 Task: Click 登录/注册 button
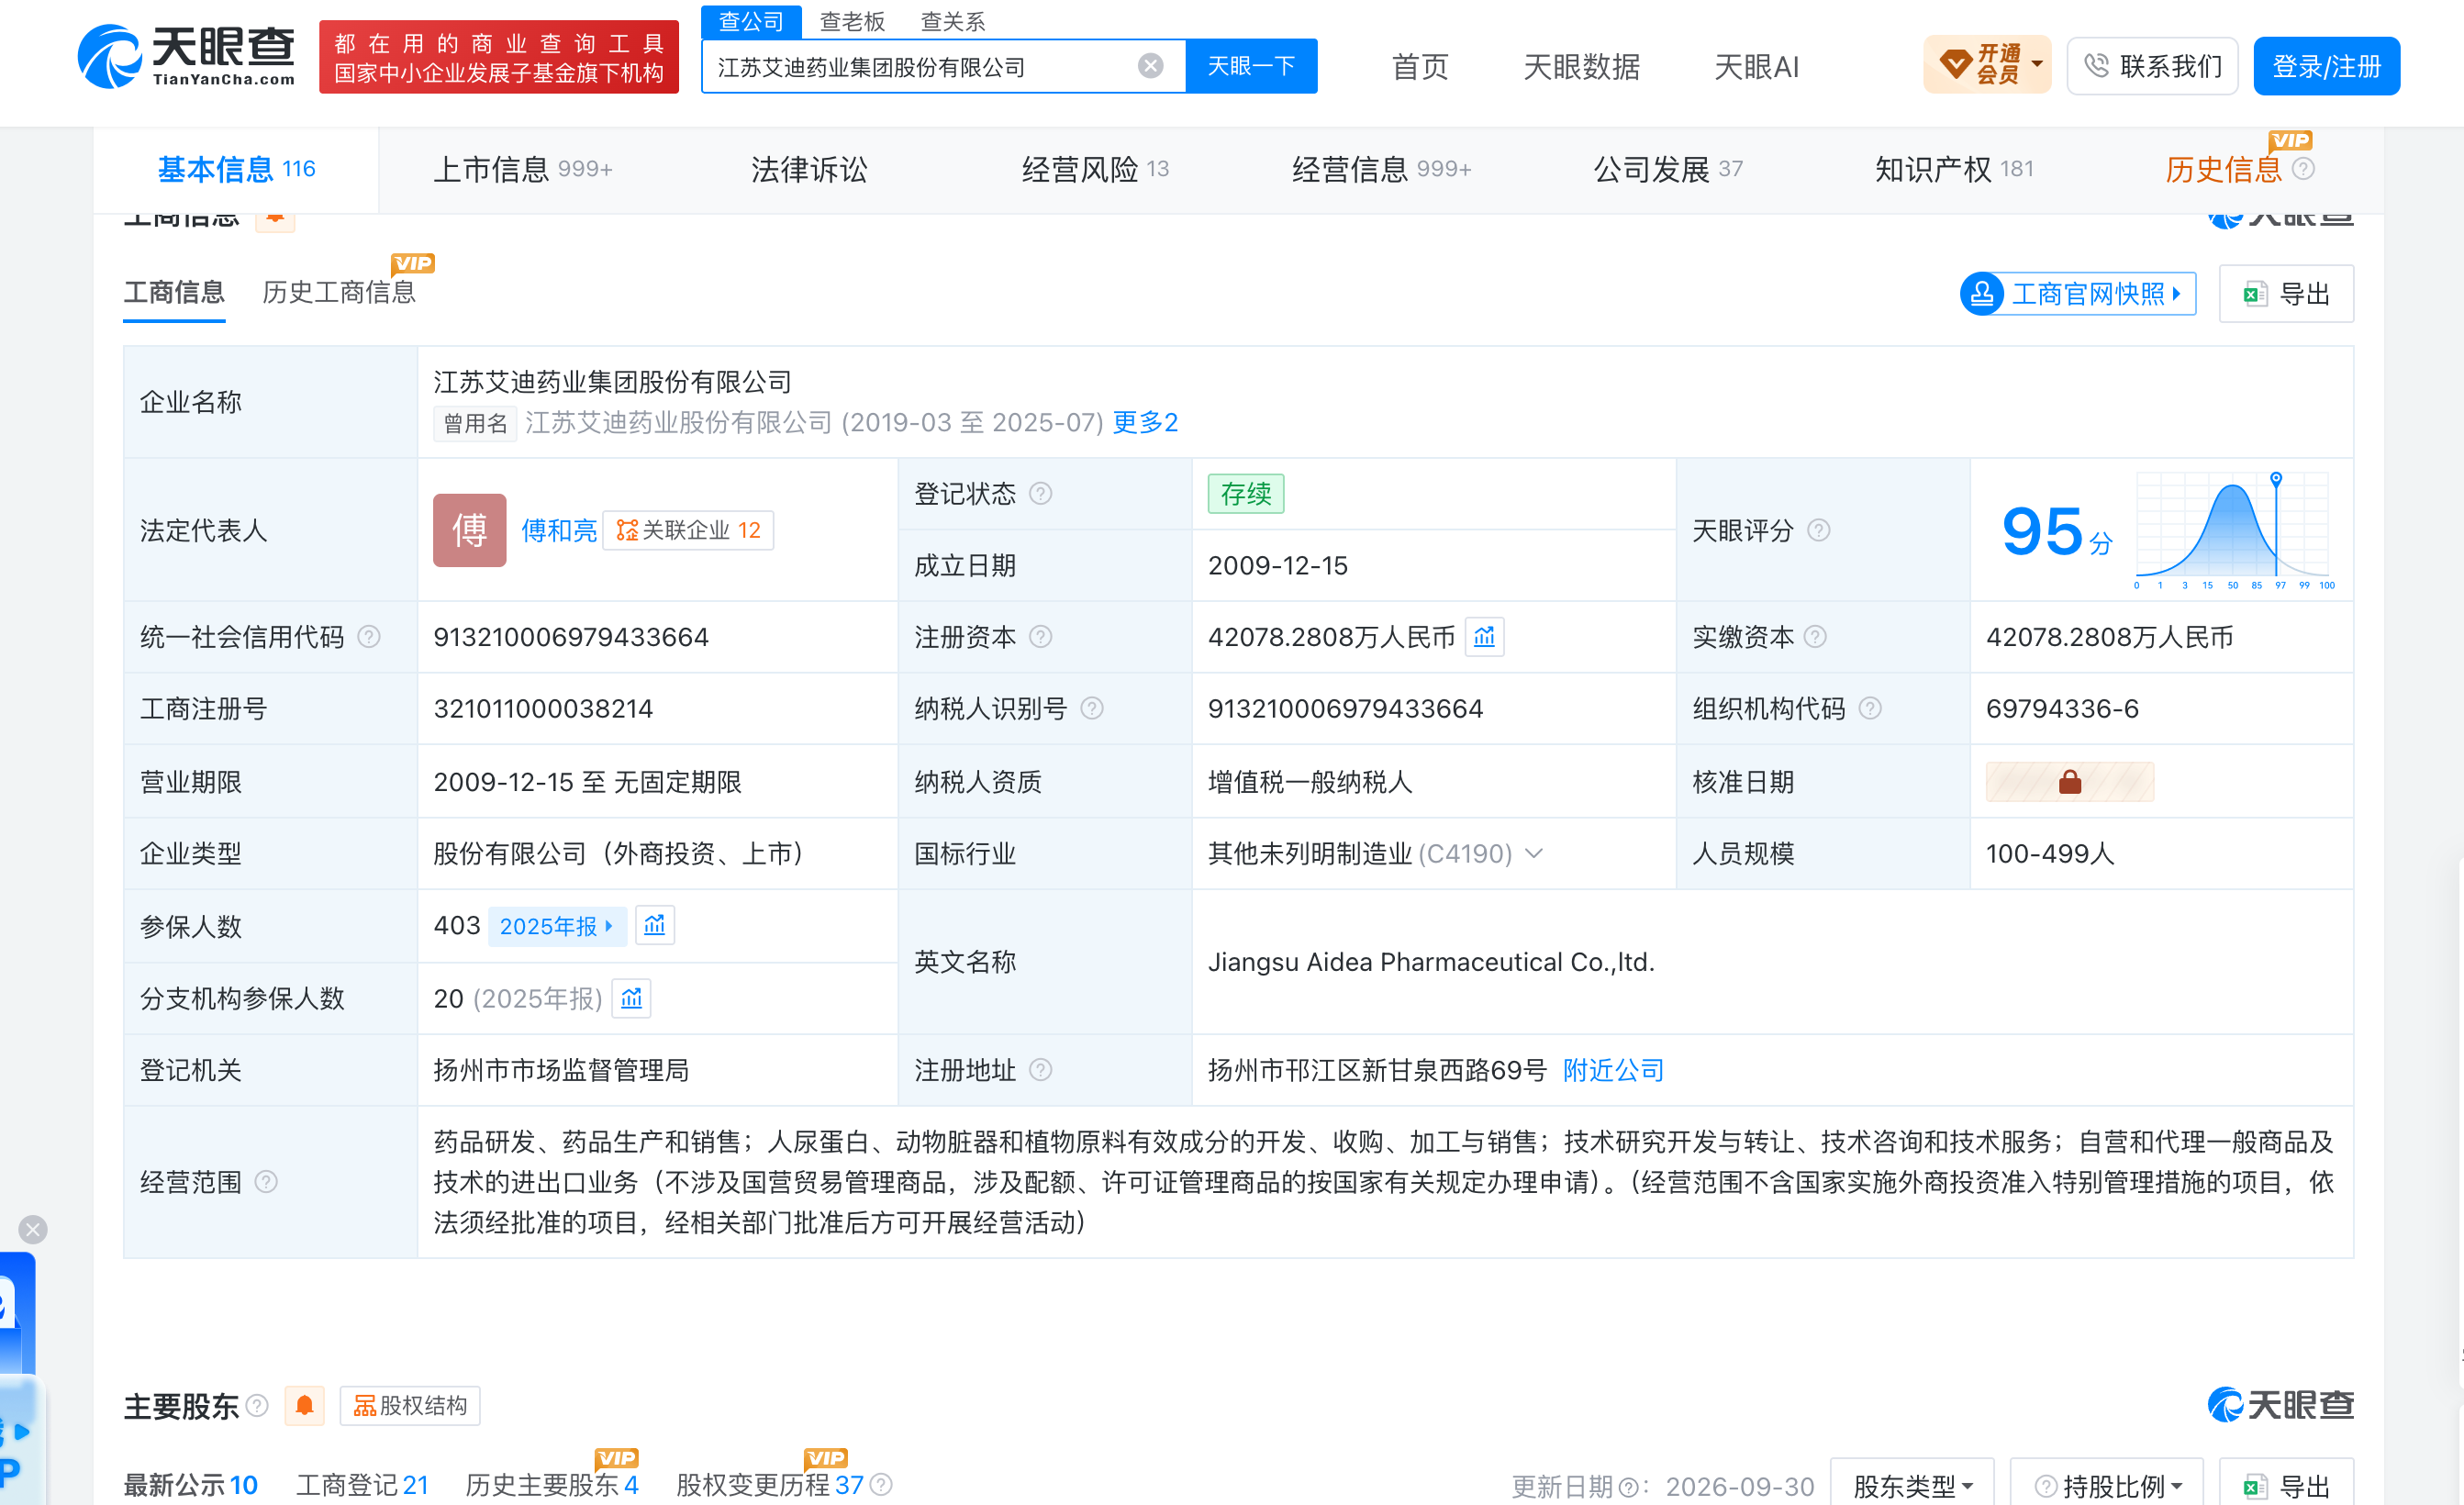2326,66
